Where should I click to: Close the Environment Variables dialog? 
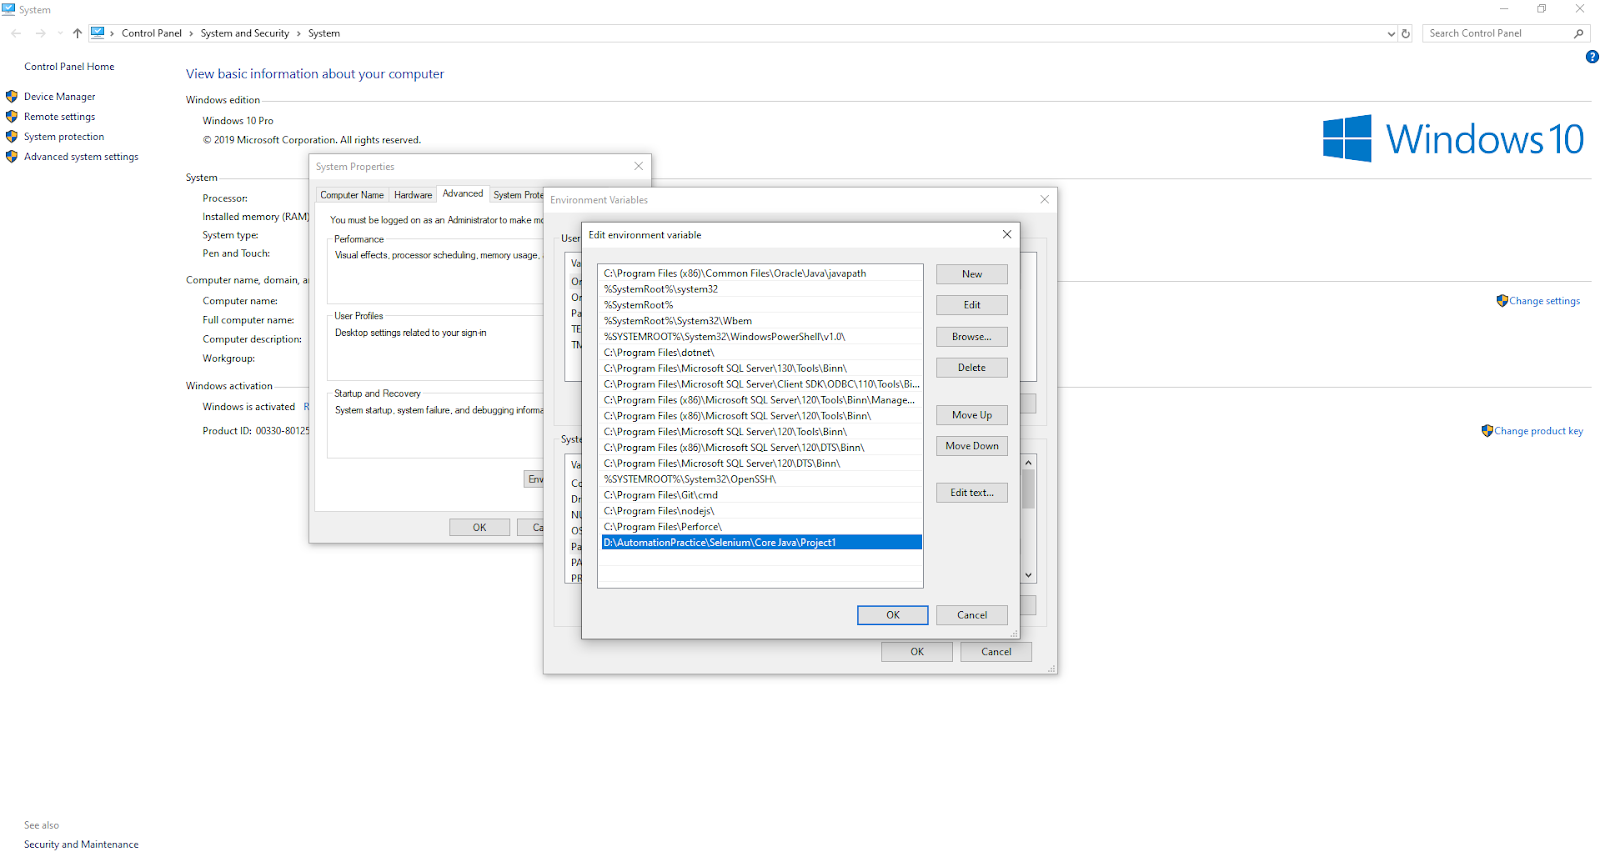tap(1045, 199)
